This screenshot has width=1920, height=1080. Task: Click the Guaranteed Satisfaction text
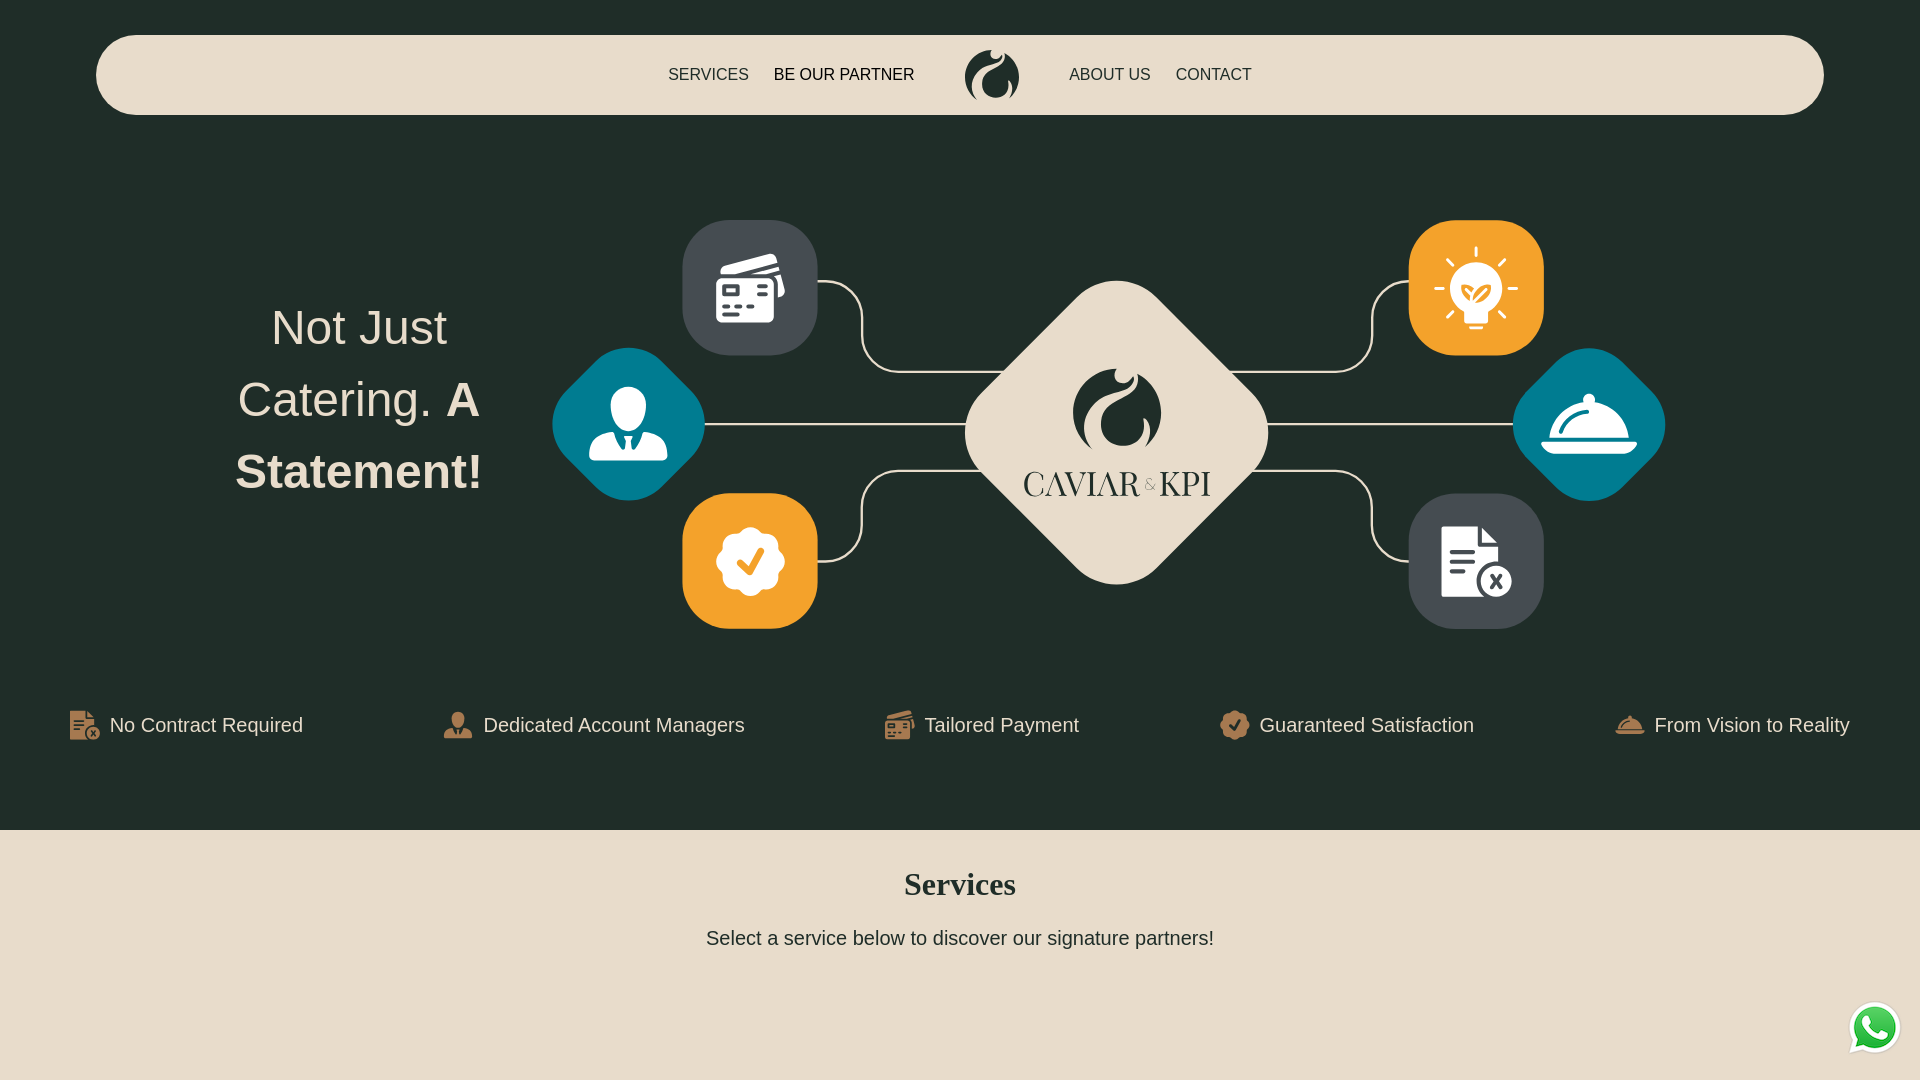[1367, 725]
